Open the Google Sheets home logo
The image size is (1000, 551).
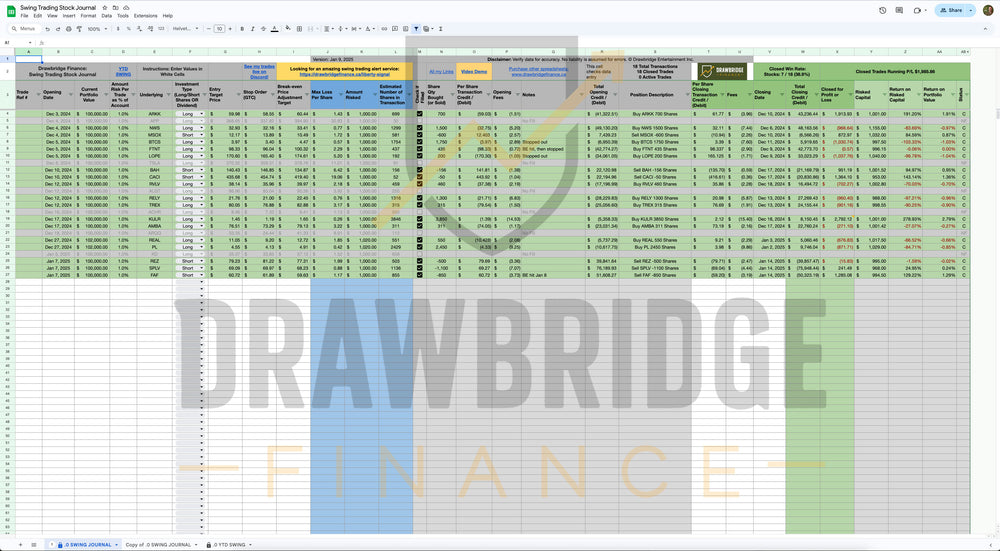coord(11,11)
